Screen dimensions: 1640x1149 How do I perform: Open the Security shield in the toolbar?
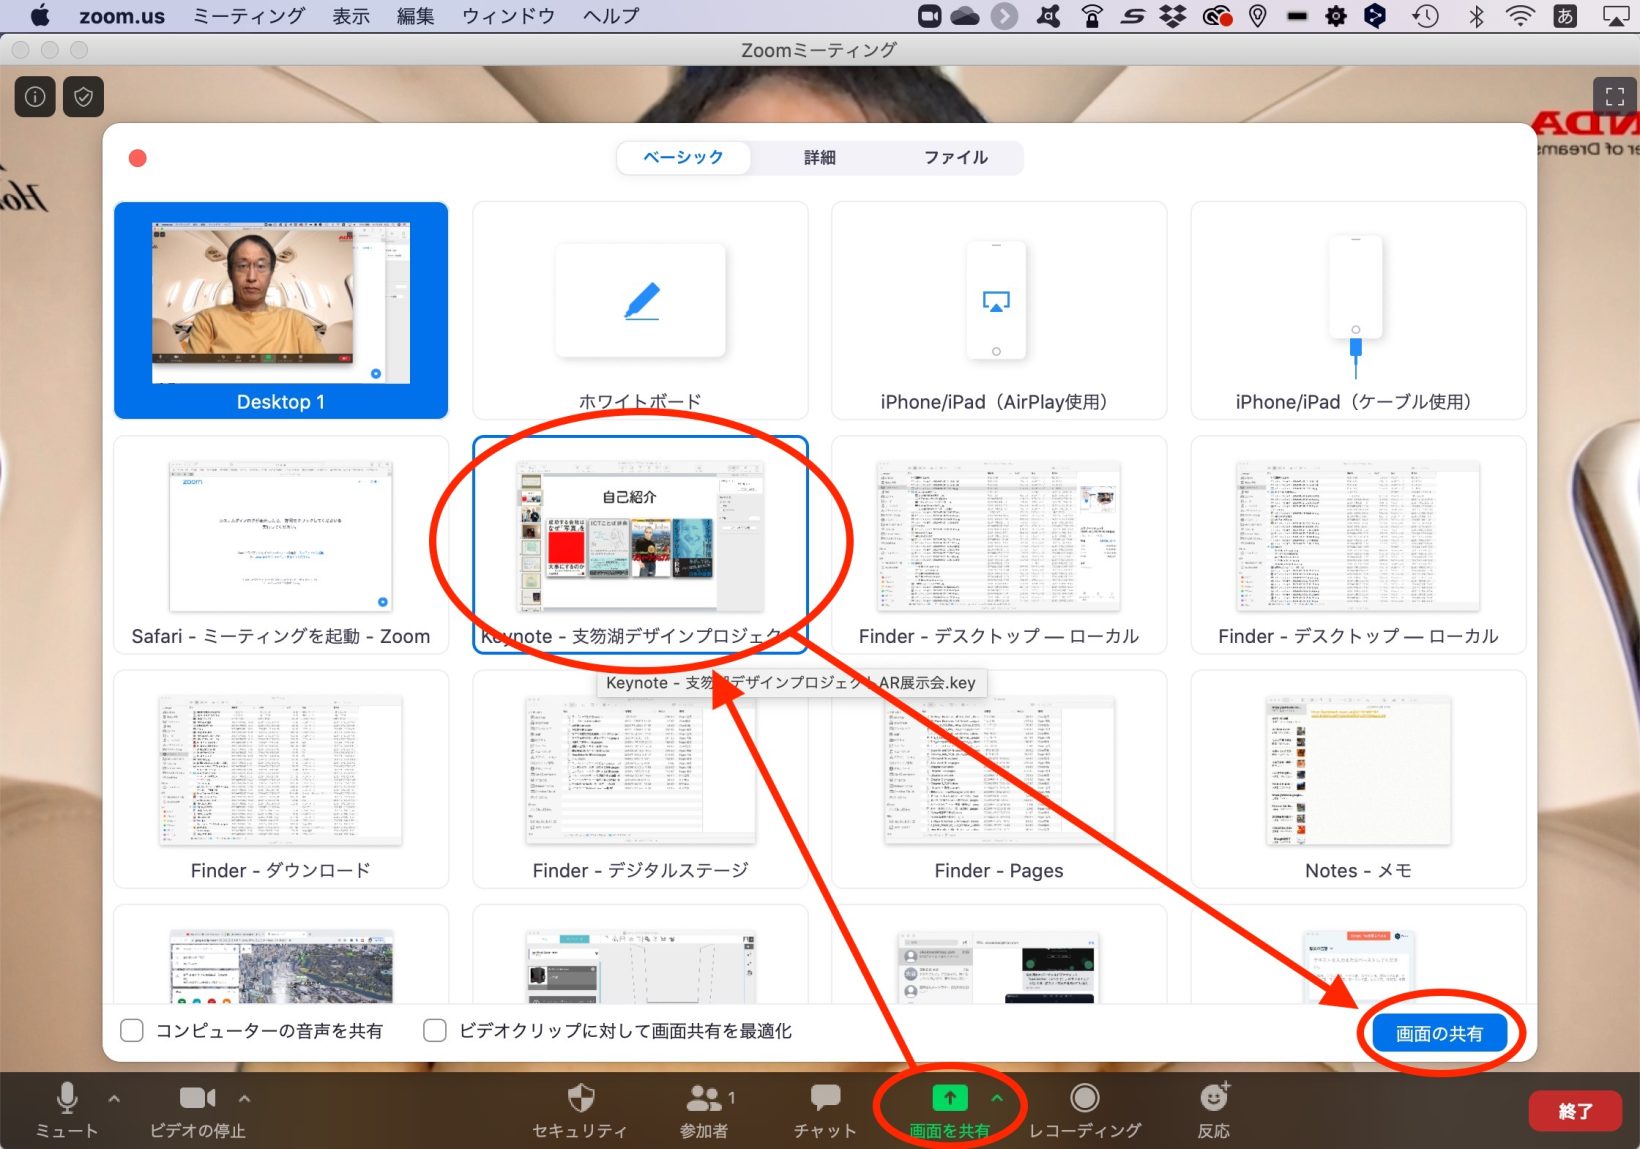pos(580,1098)
